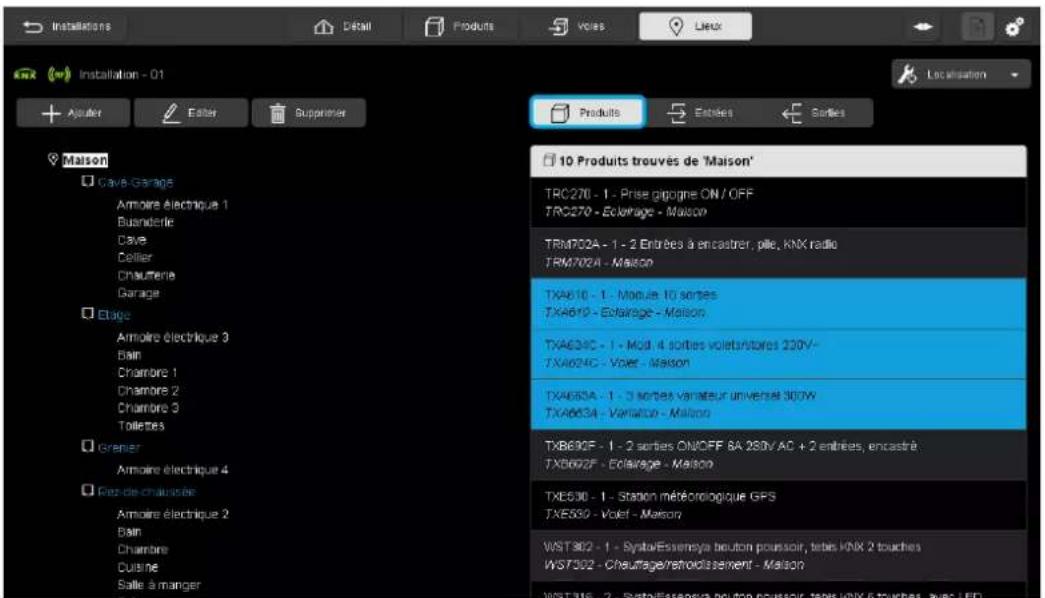This screenshot has width=1045, height=598.
Task: Select Chambre 1
Action: pos(147,373)
